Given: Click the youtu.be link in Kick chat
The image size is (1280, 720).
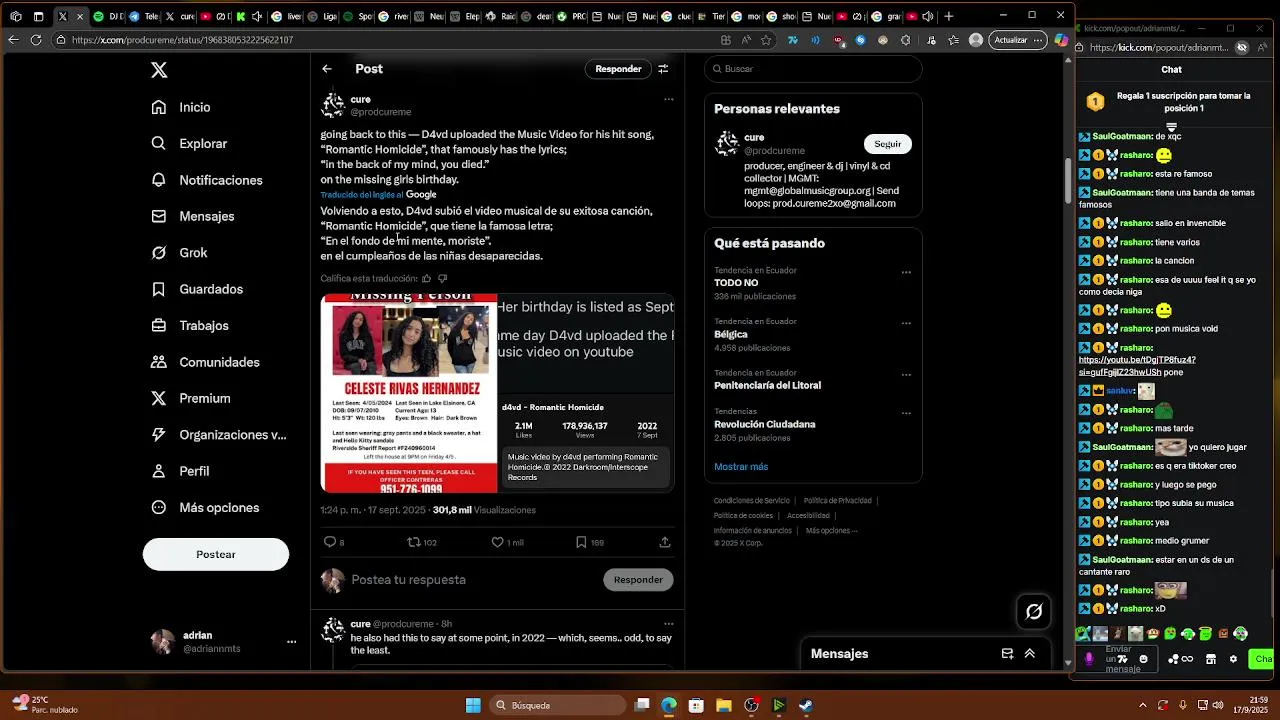Looking at the screenshot, I should click(x=1137, y=366).
